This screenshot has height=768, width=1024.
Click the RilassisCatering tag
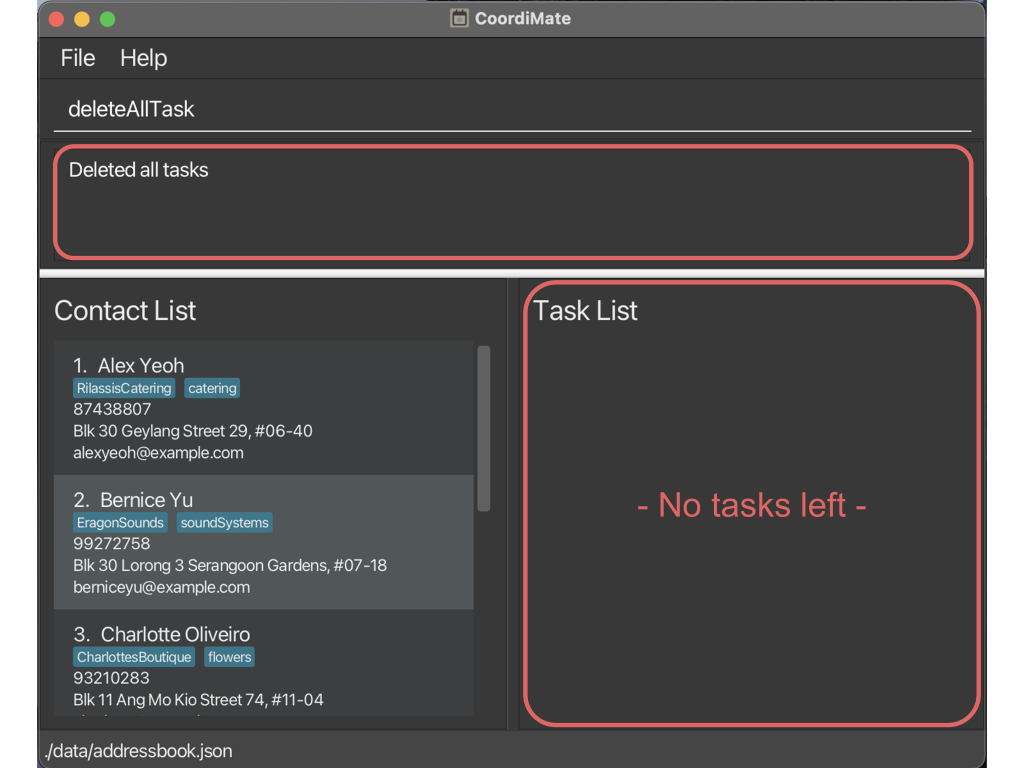(124, 388)
